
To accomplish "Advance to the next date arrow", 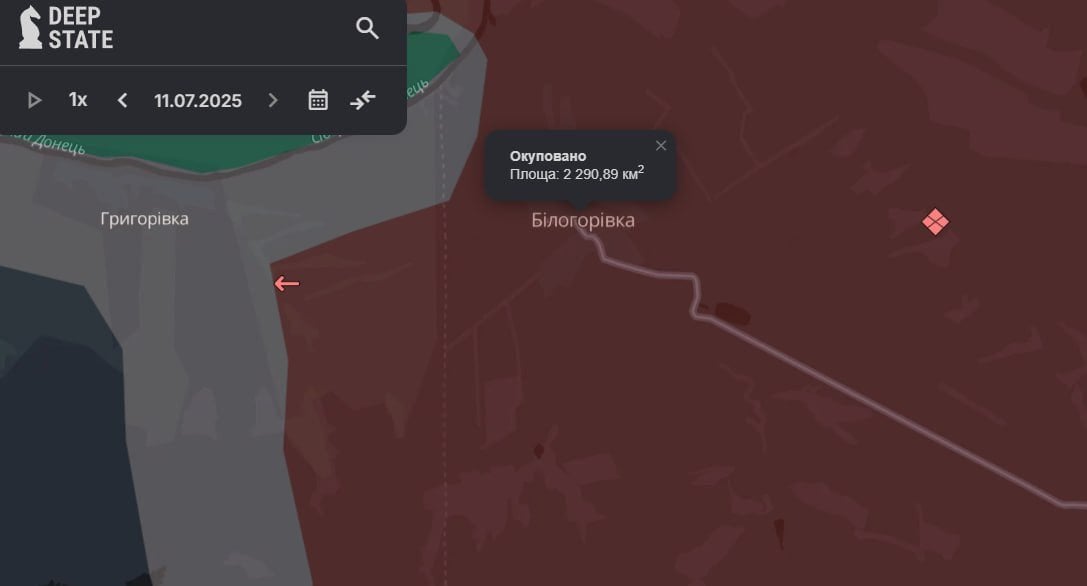I will [273, 101].
